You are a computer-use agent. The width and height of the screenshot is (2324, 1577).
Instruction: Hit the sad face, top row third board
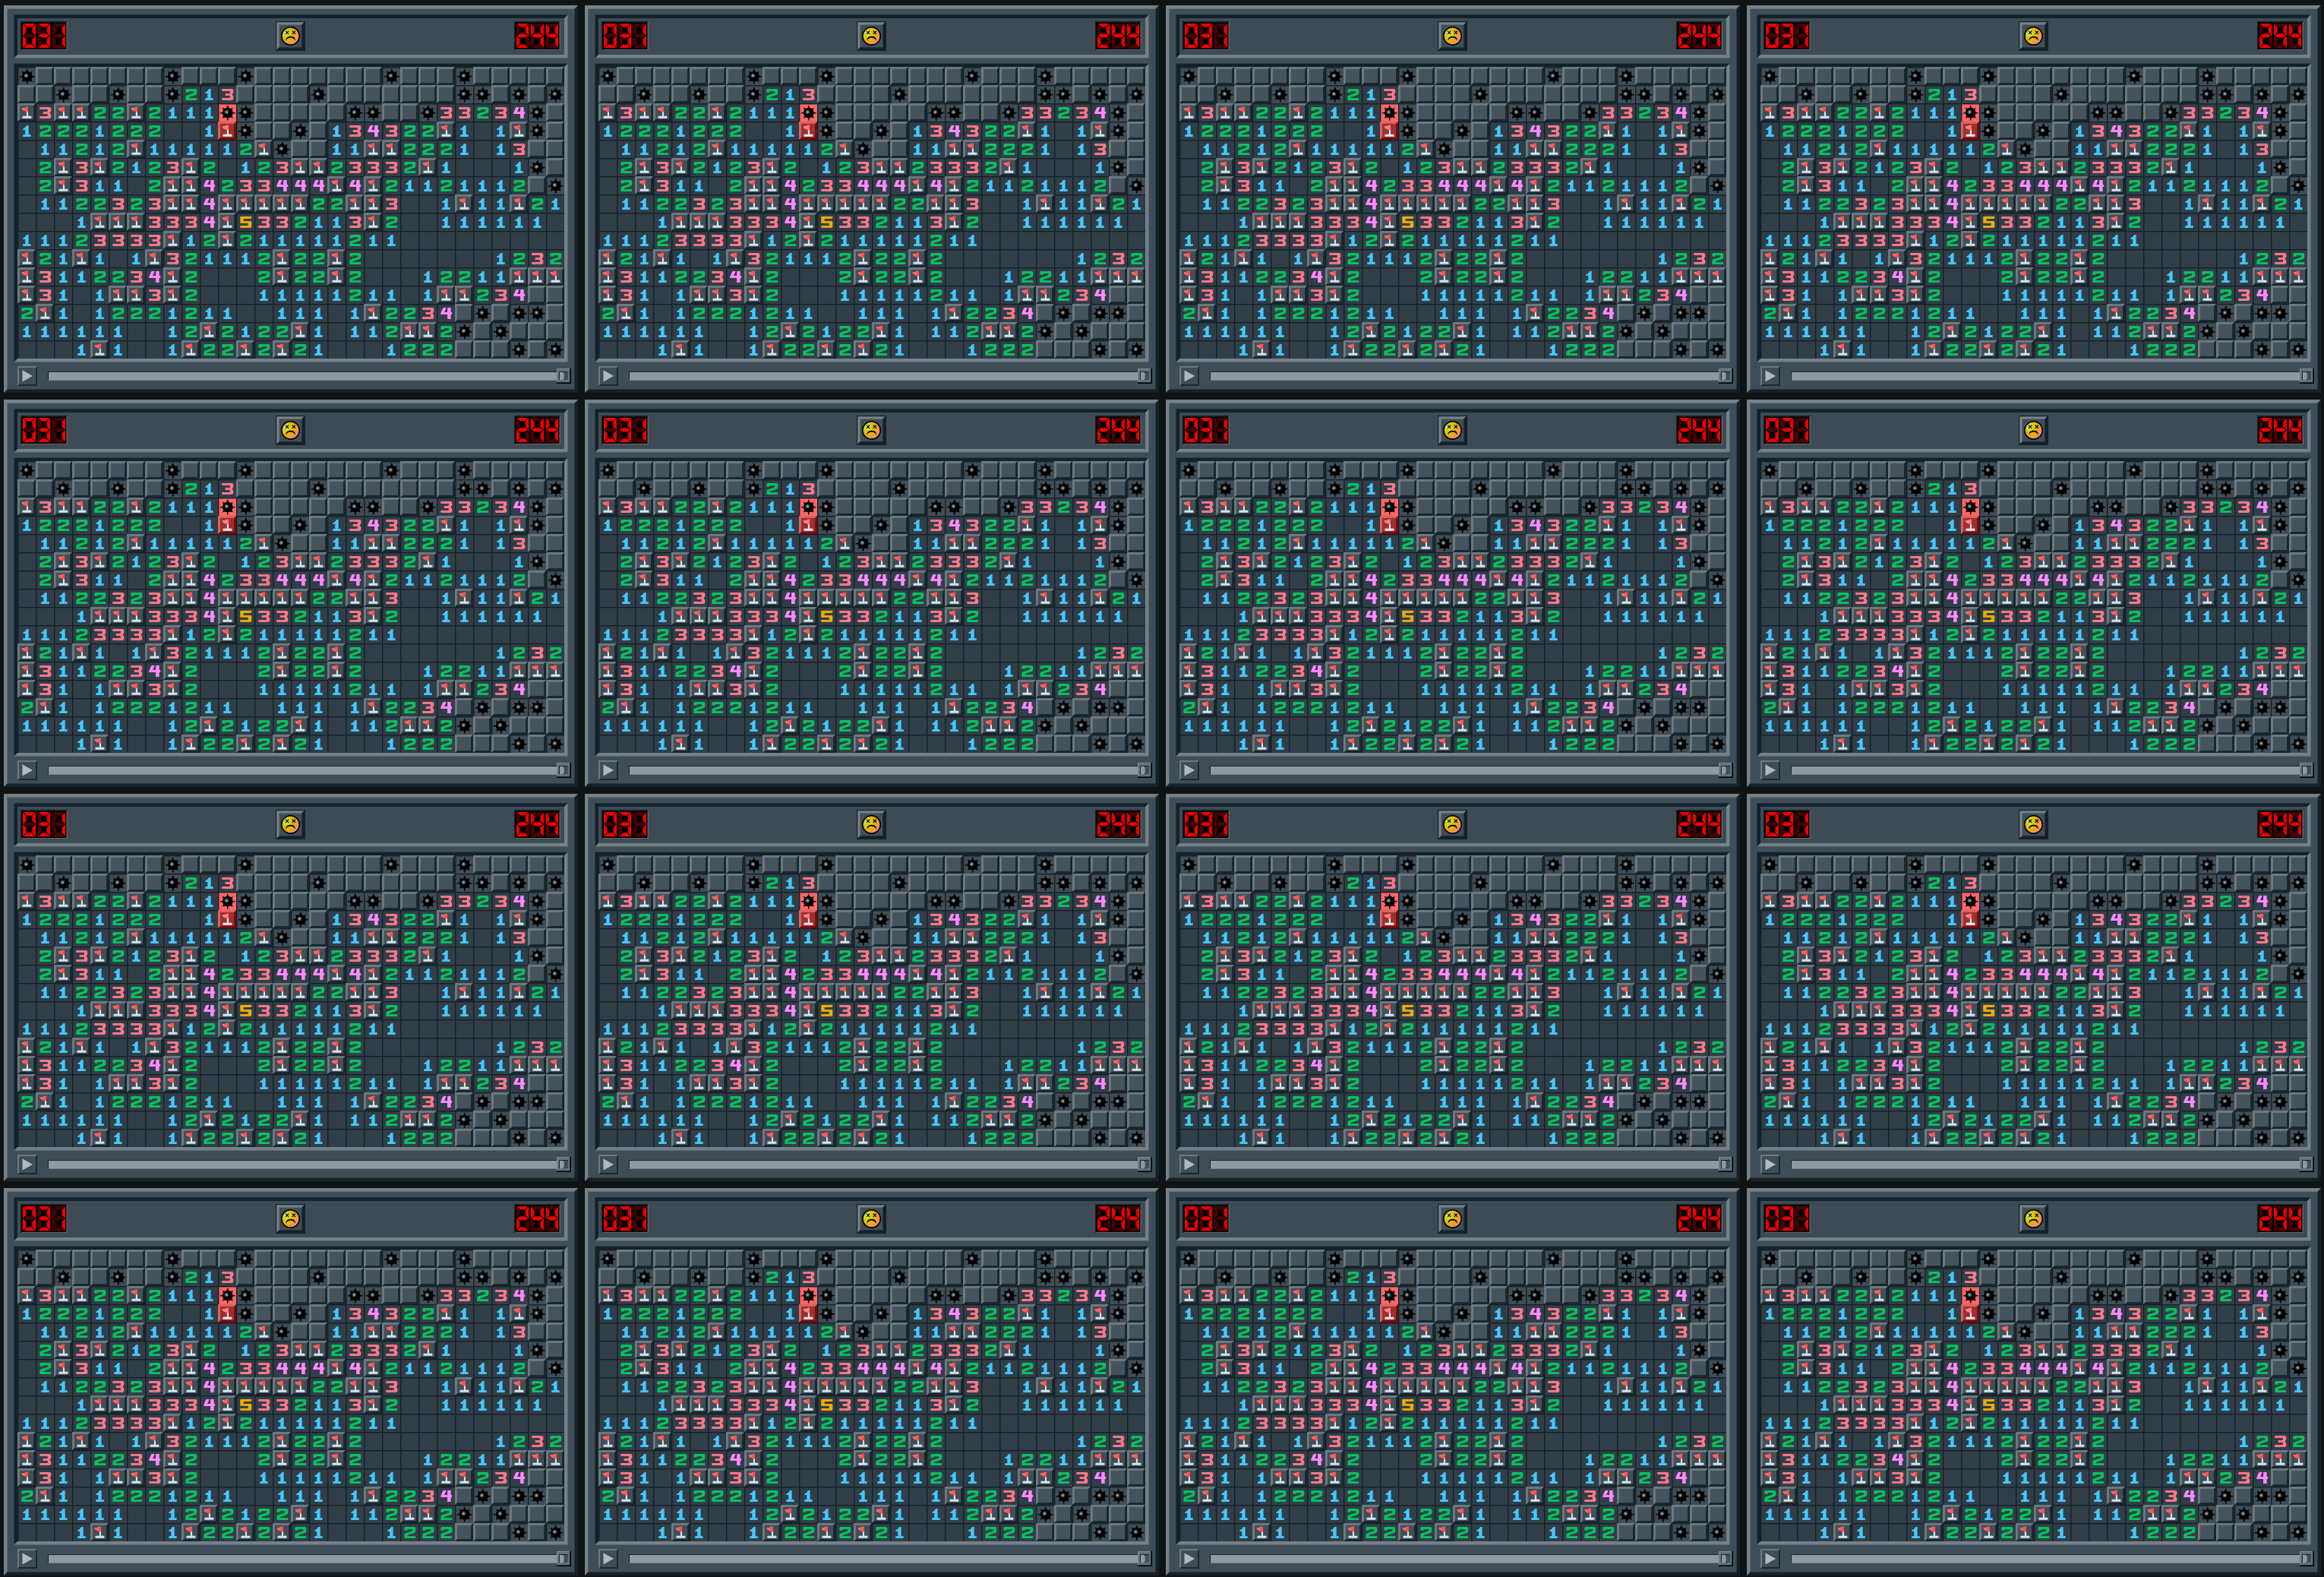click(1452, 36)
